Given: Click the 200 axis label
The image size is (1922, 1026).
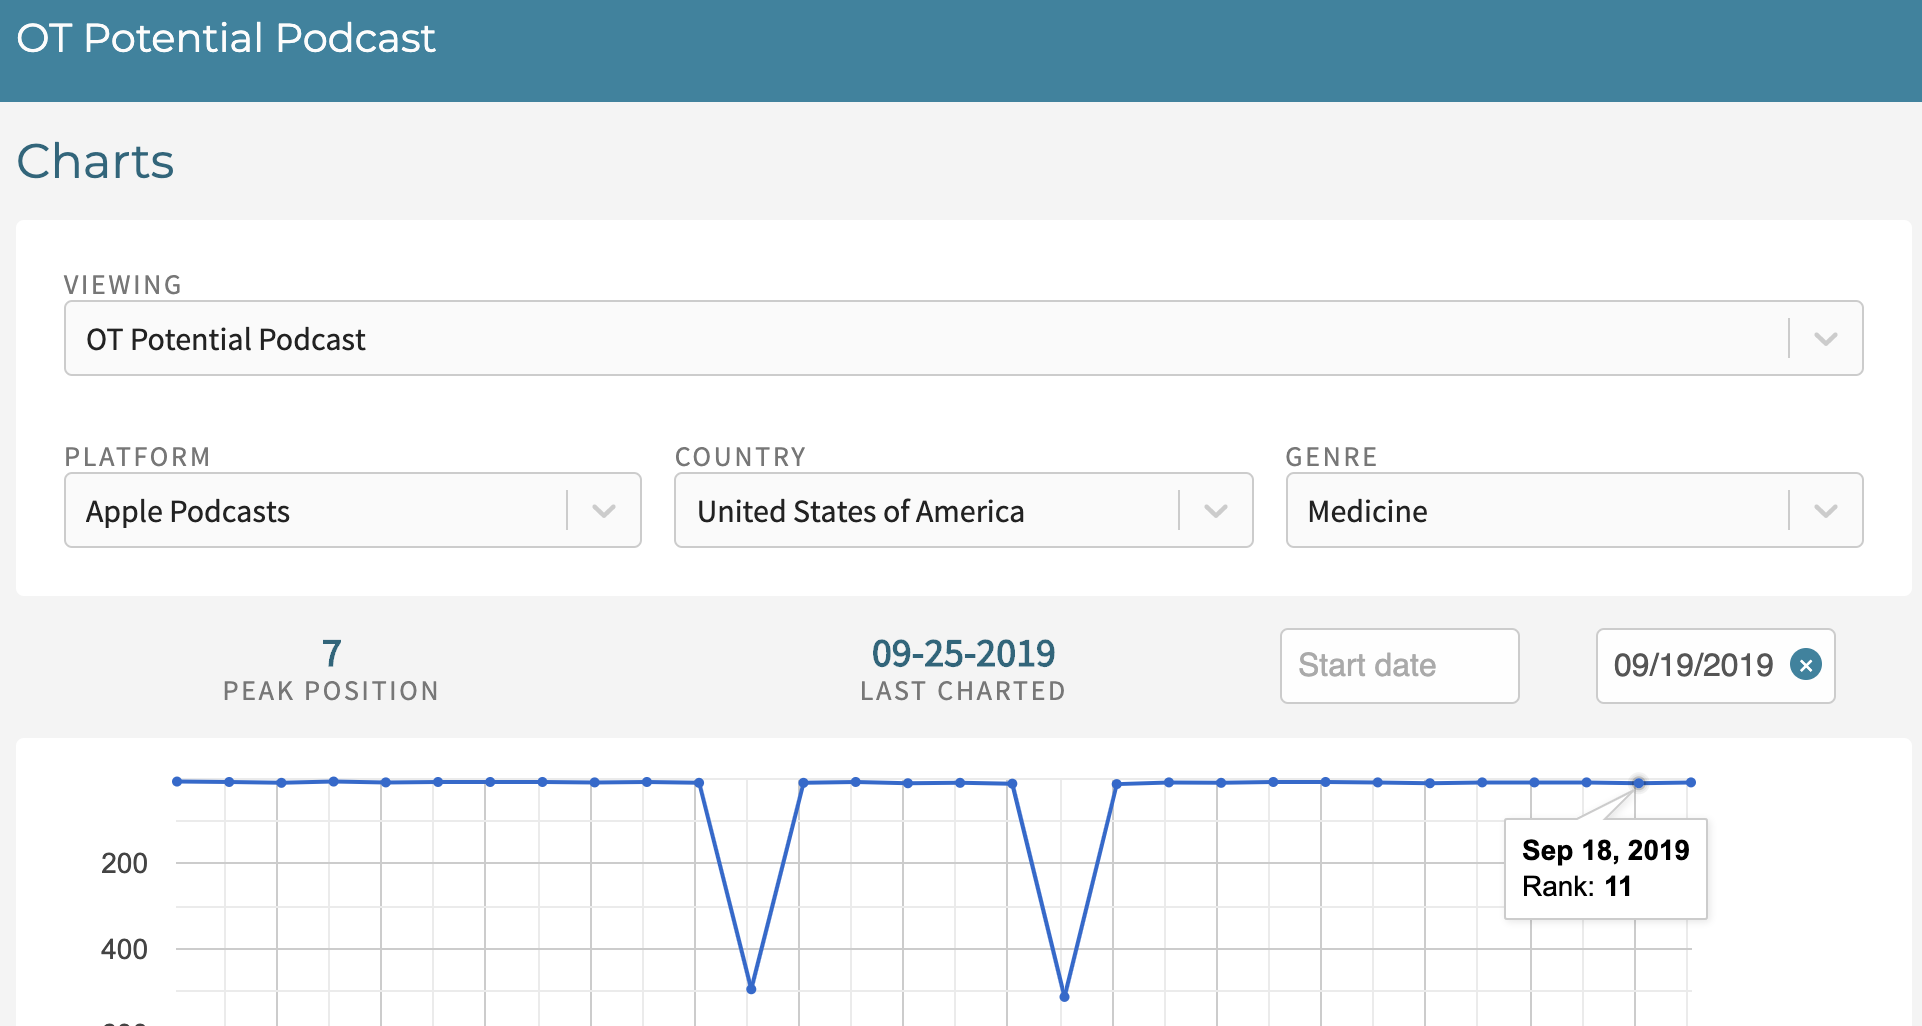Looking at the screenshot, I should coord(124,863).
